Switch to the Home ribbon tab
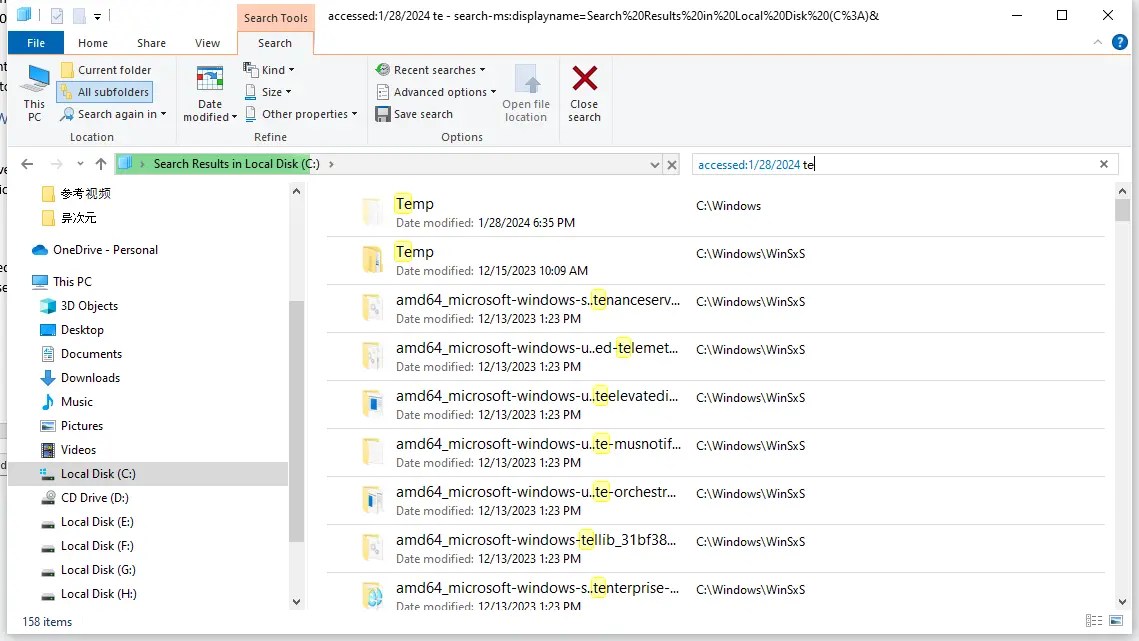Viewport: 1139px width, 641px height. point(92,43)
